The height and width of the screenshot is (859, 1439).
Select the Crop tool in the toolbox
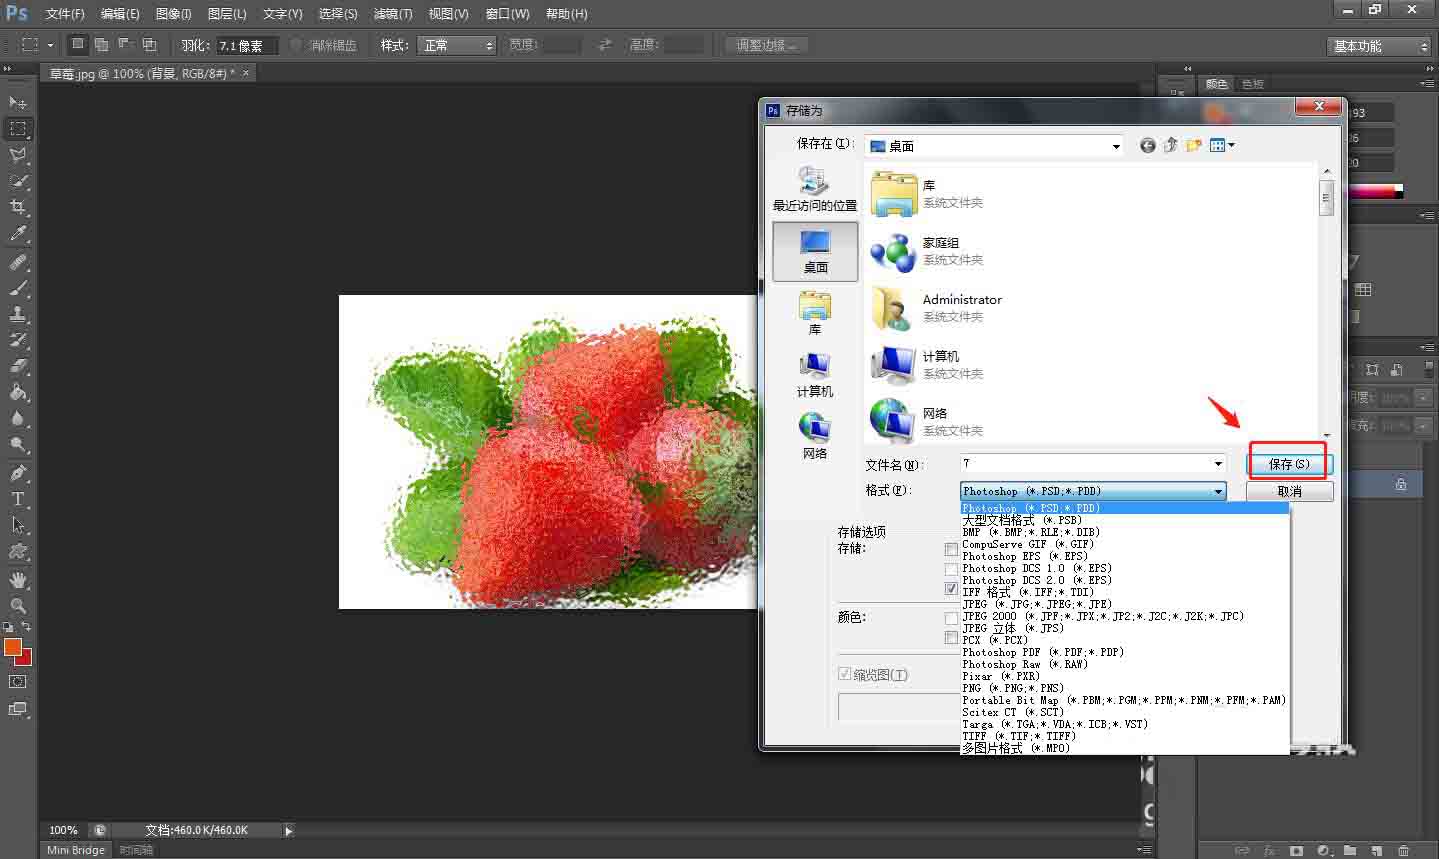click(18, 207)
